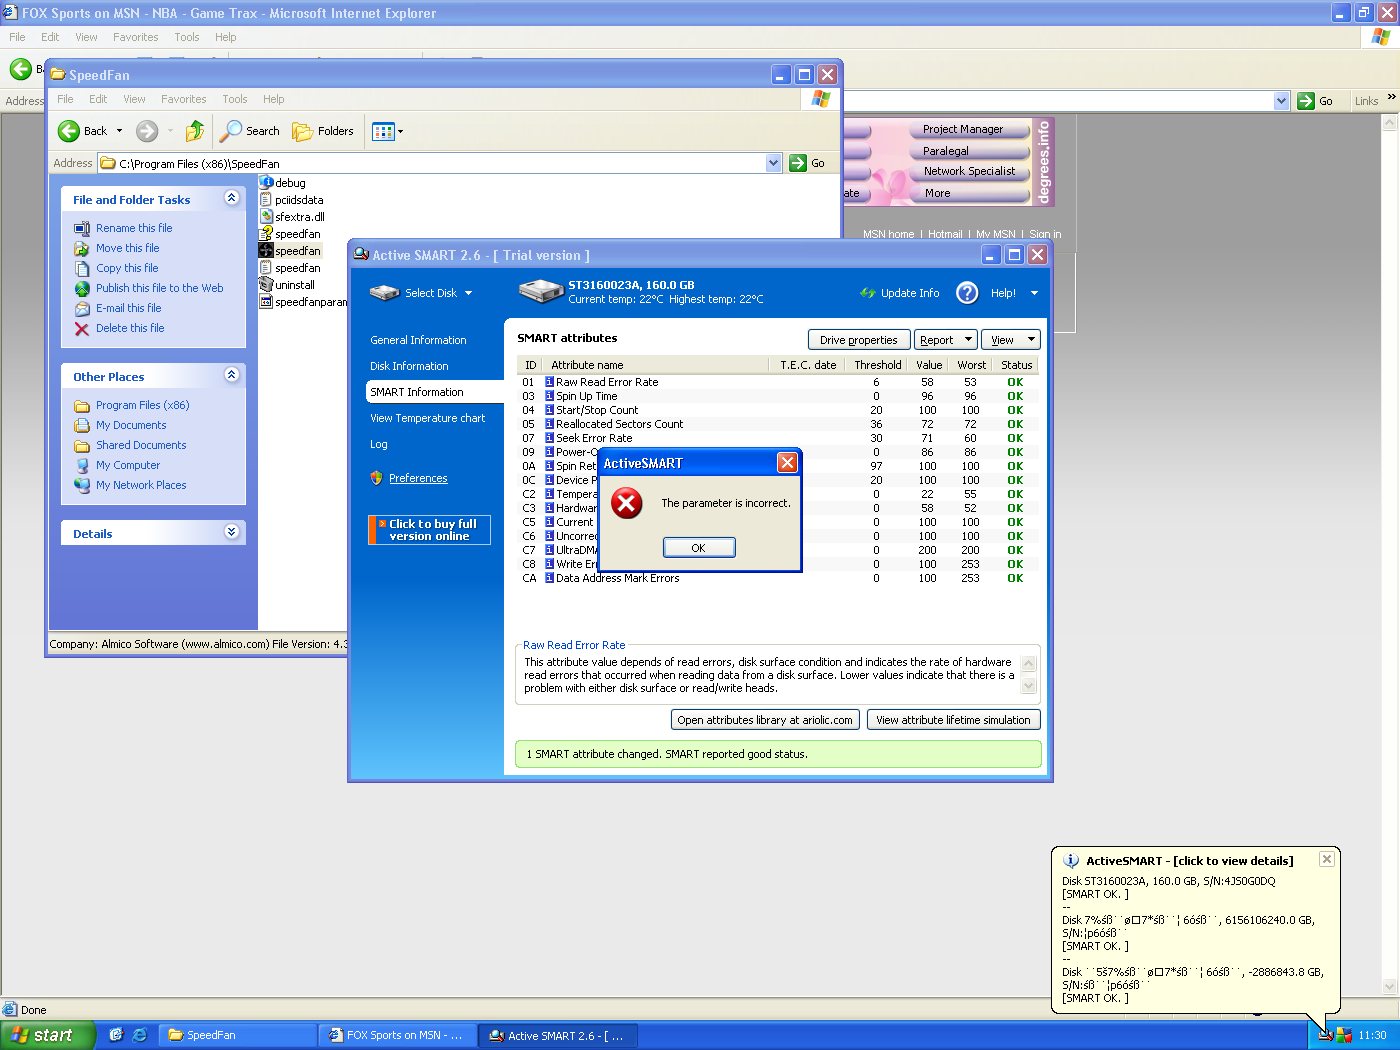The height and width of the screenshot is (1050, 1400).
Task: Click the red error icon in dialog
Action: point(627,503)
